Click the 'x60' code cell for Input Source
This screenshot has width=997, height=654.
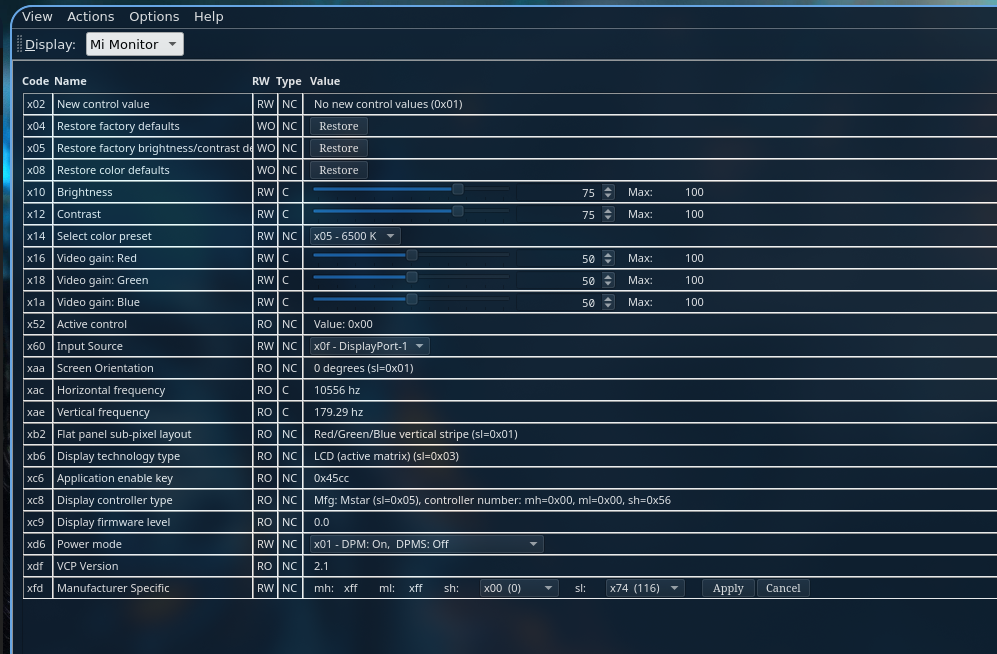click(36, 346)
